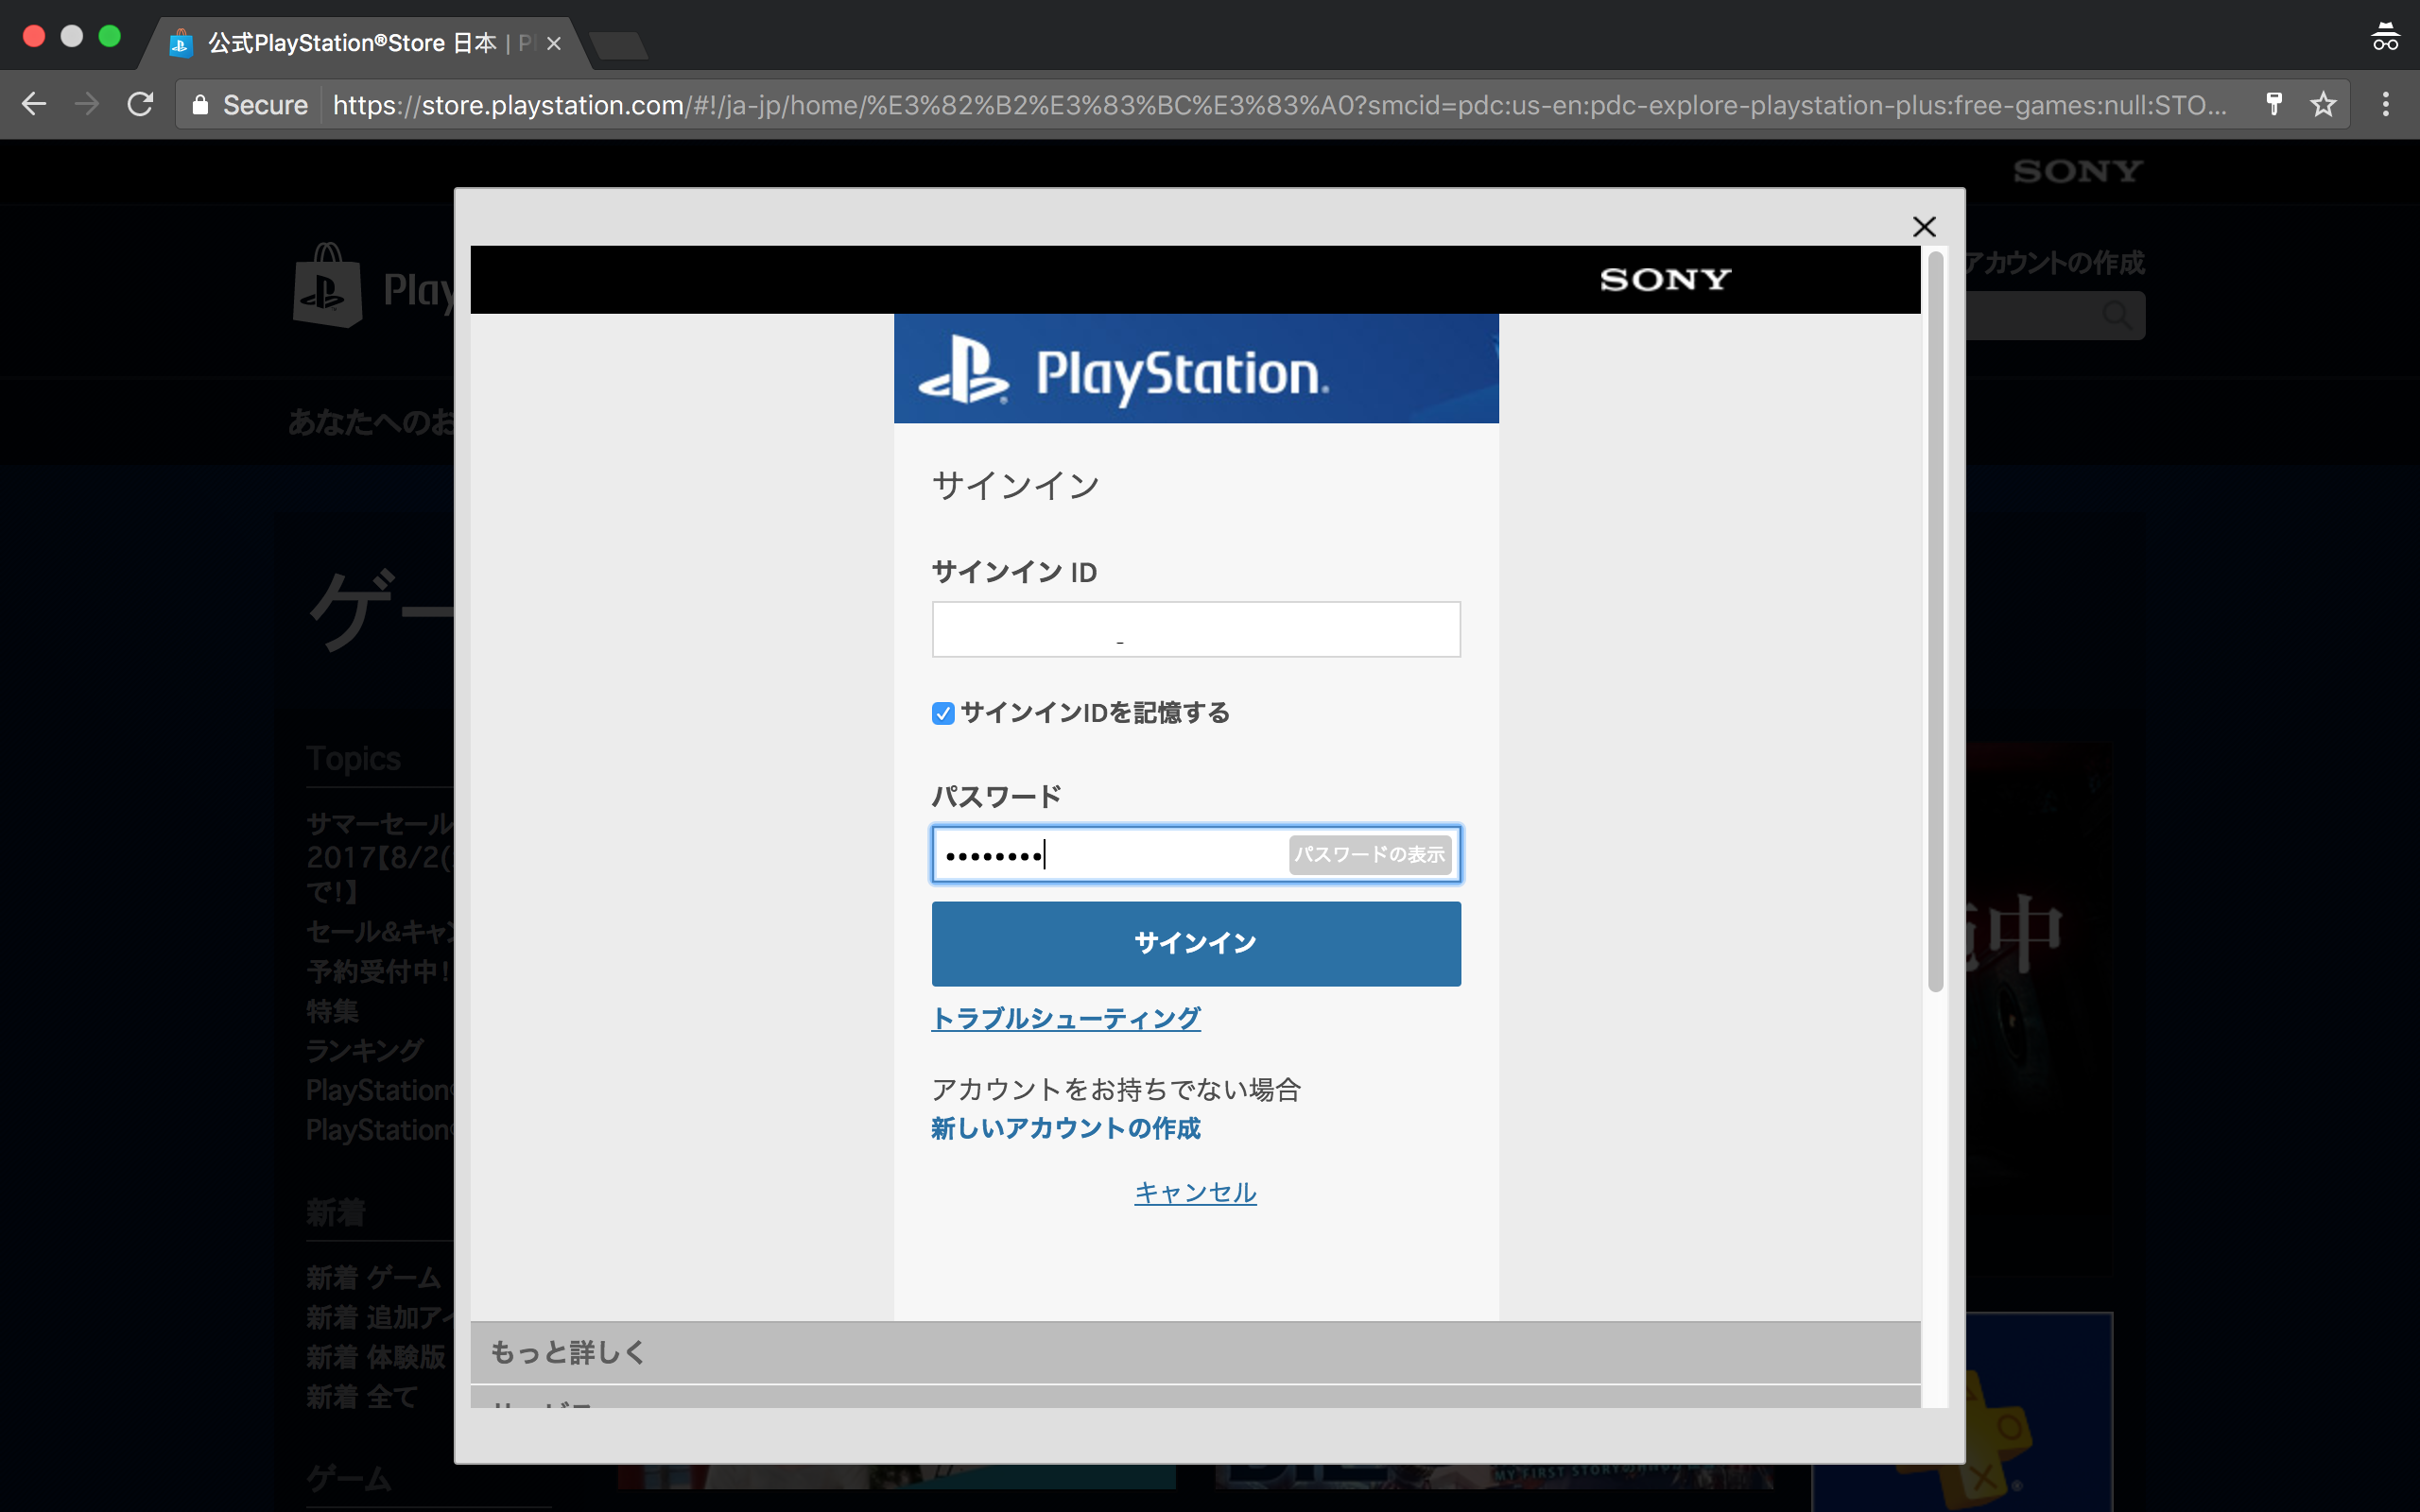Open Chrome three-dot menu
Image resolution: width=2420 pixels, height=1512 pixels.
pos(2385,104)
